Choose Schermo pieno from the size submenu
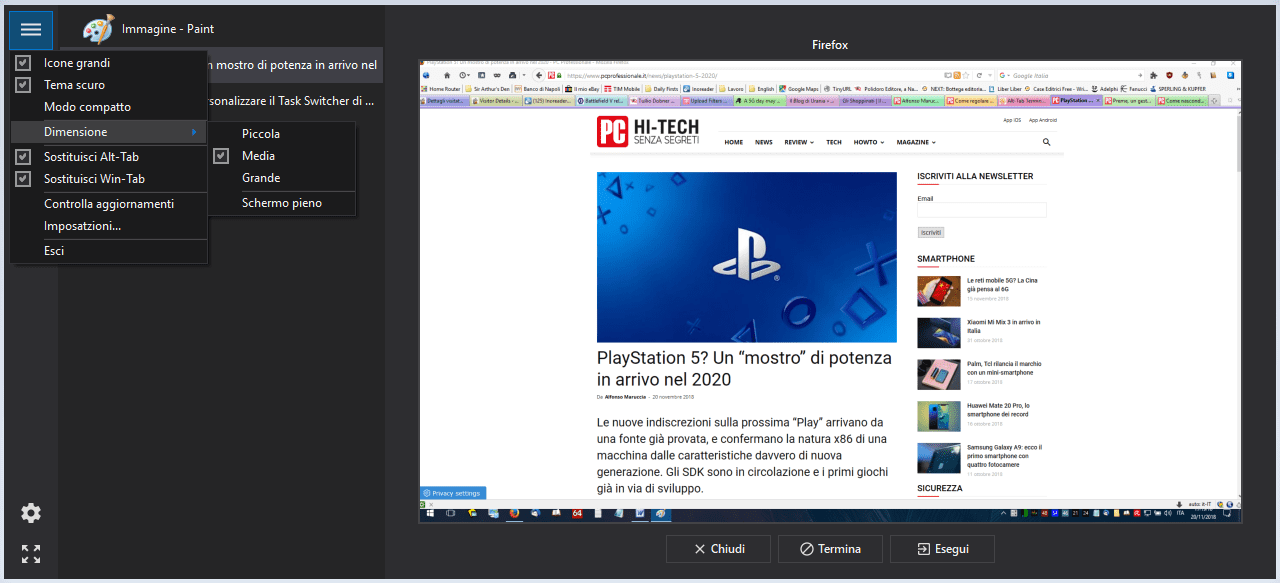The width and height of the screenshot is (1280, 583). [281, 203]
